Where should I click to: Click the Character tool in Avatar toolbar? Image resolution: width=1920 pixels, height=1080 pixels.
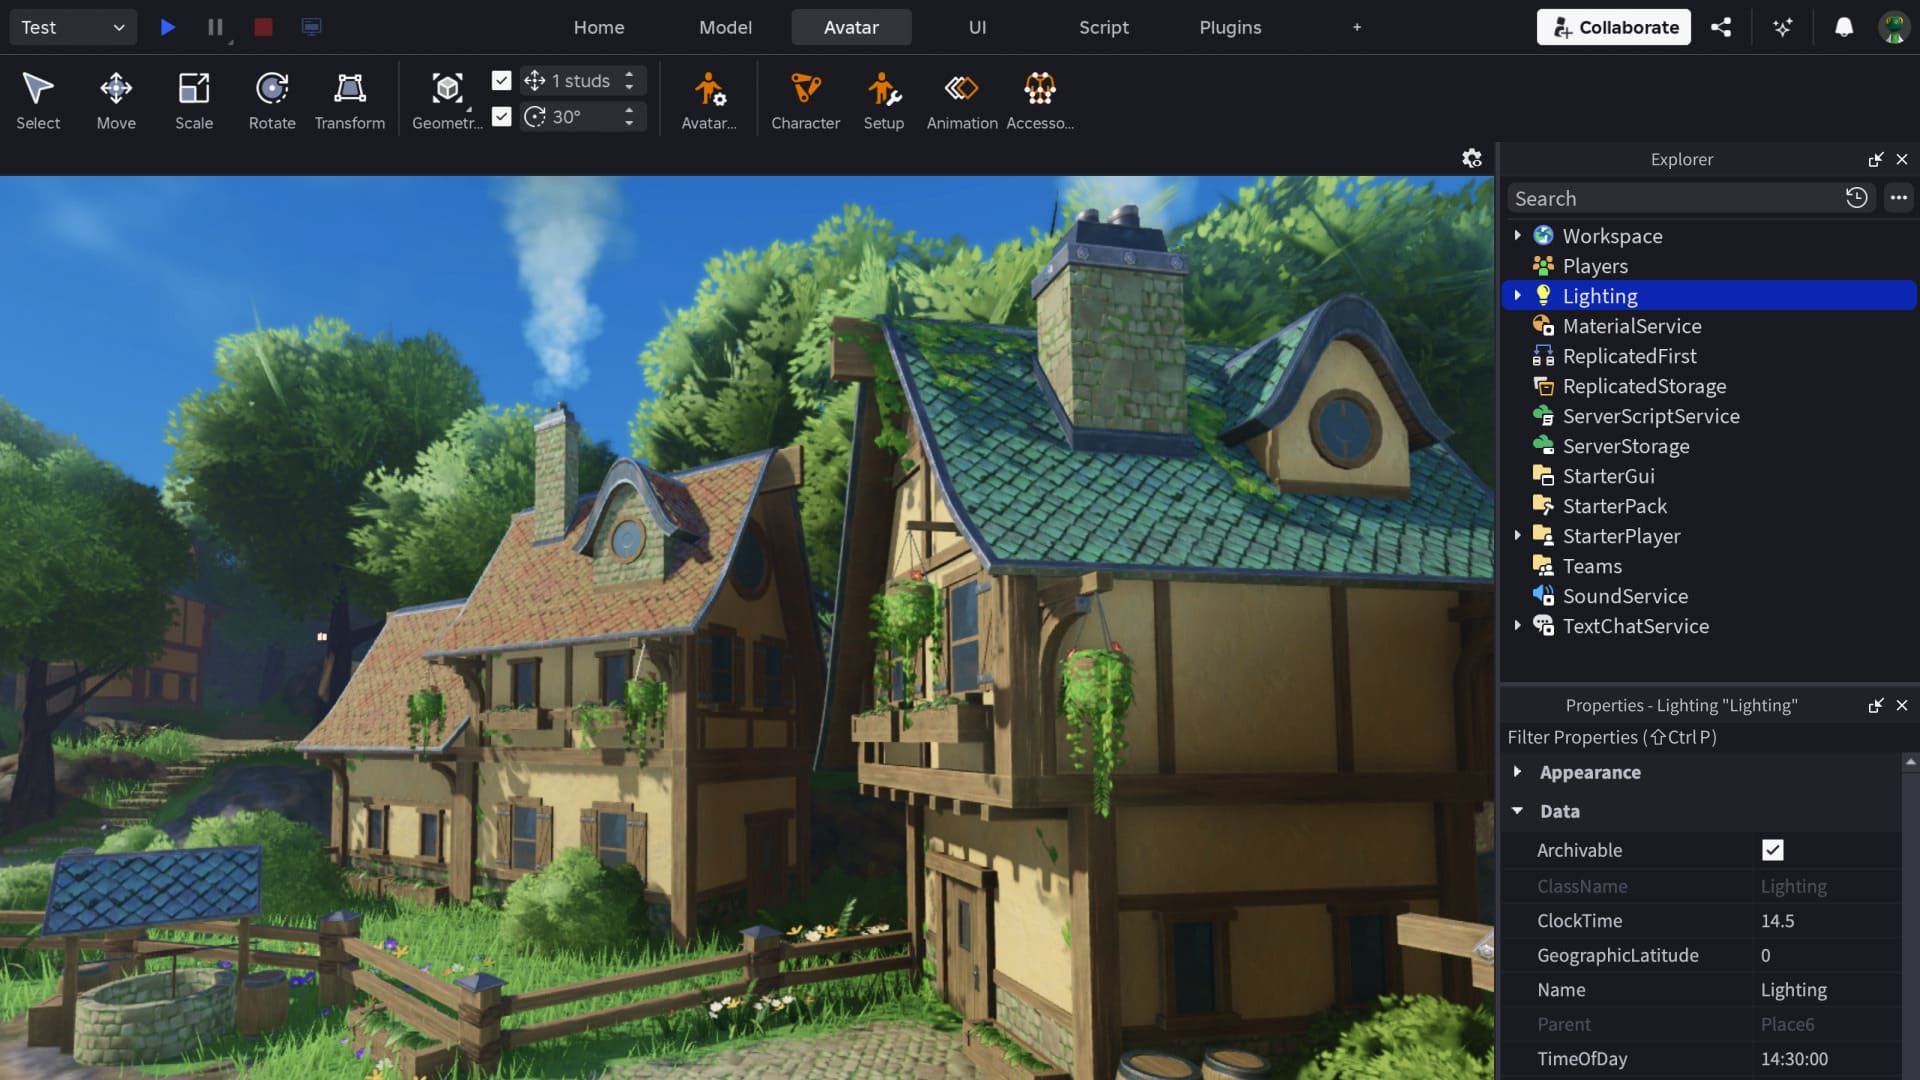[805, 98]
